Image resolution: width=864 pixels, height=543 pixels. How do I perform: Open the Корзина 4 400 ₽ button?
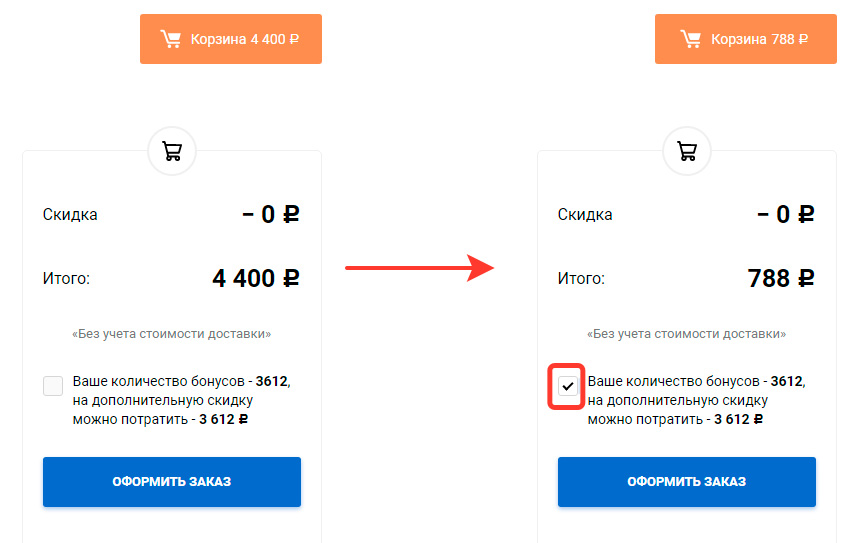[x=231, y=39]
